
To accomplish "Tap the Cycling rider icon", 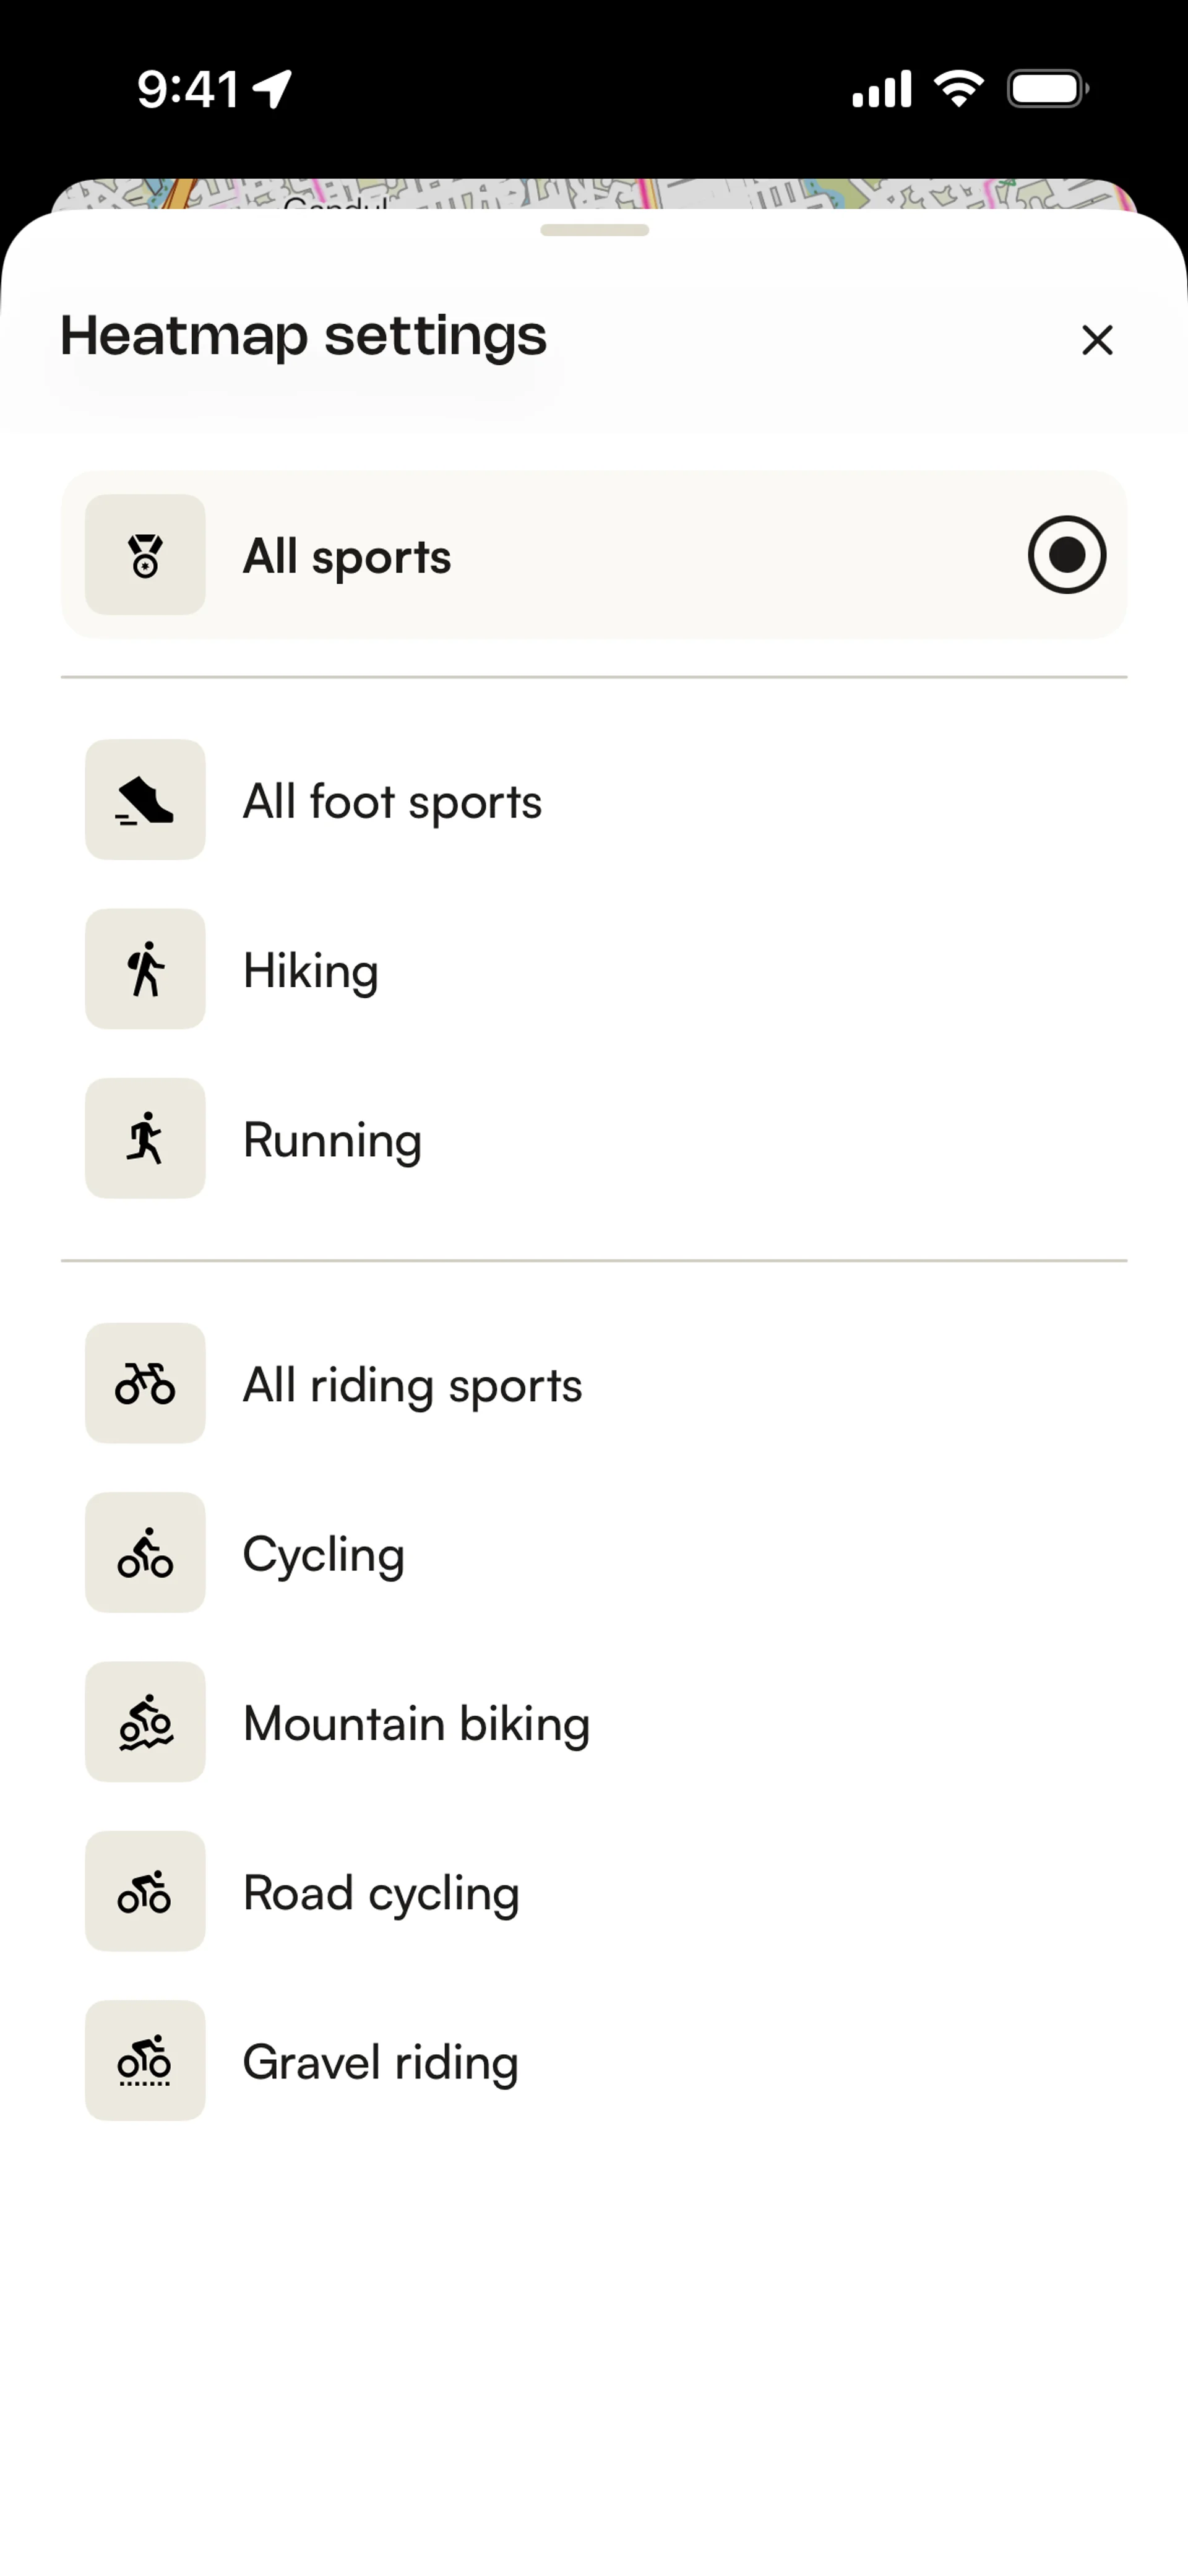I will click(145, 1552).
